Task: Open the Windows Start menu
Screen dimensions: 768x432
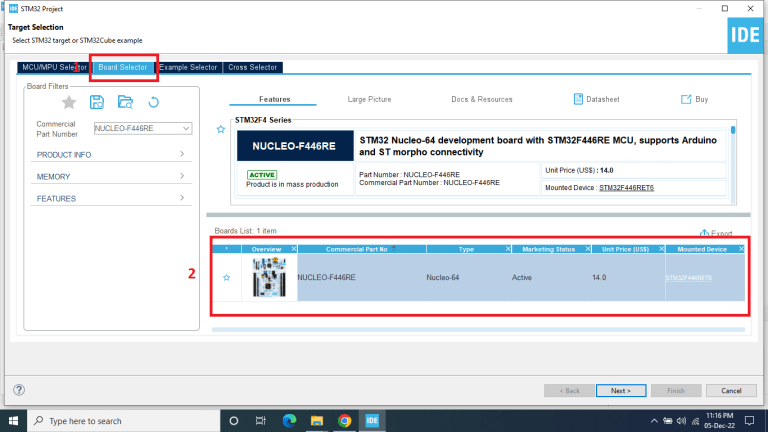Action: click(x=13, y=421)
